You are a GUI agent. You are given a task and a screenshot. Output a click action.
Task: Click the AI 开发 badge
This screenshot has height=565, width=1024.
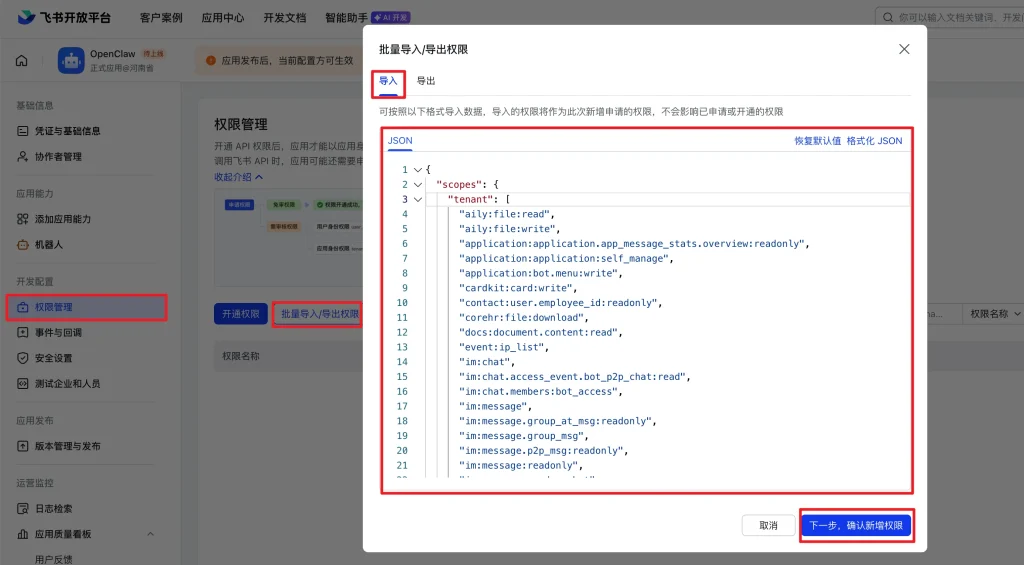(391, 18)
